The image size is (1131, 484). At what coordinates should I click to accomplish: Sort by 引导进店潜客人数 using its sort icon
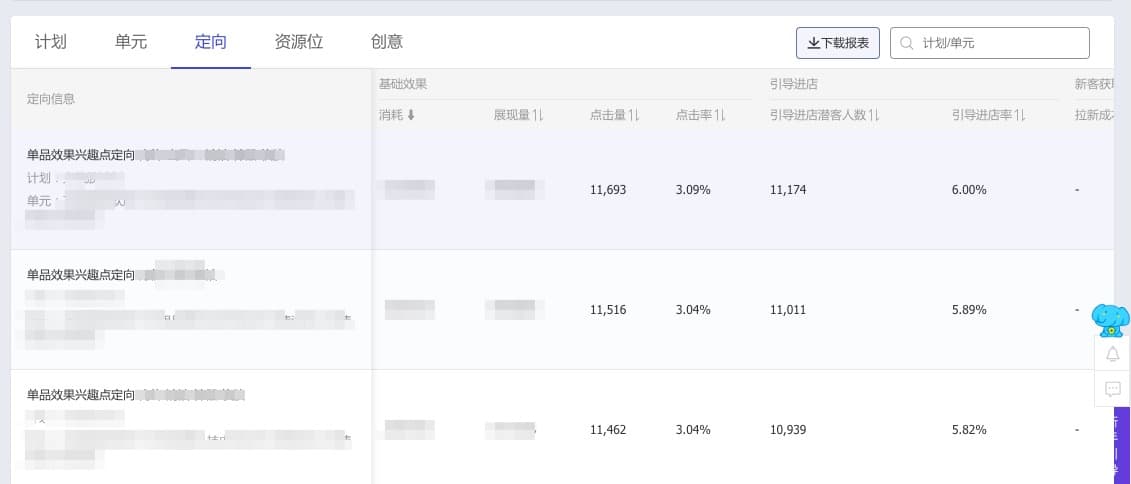click(874, 115)
